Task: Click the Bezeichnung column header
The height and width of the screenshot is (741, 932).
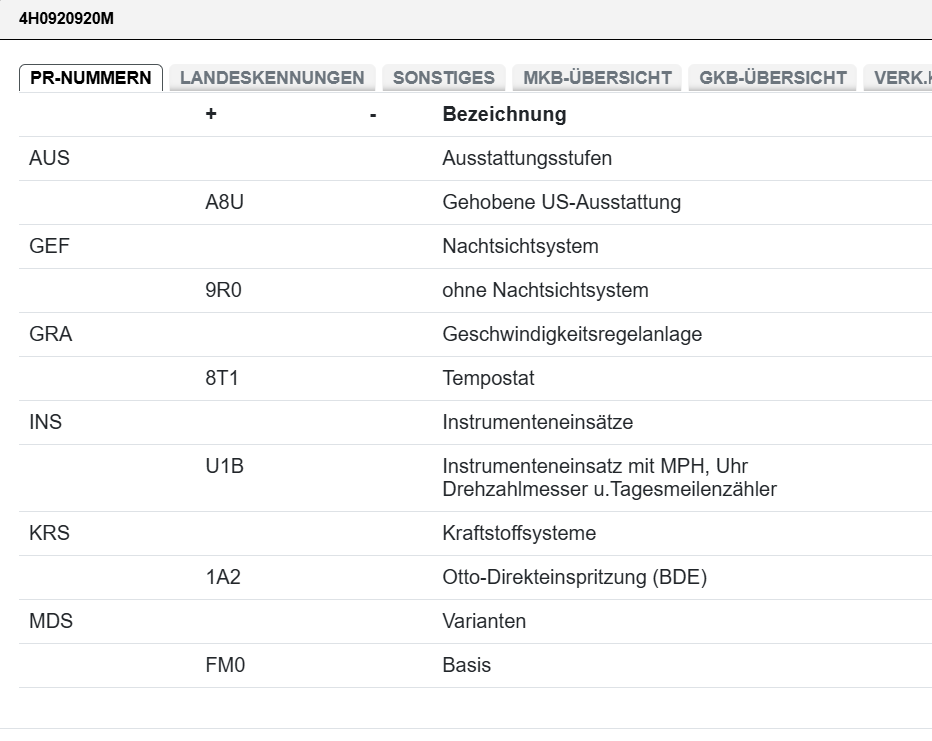Action: [504, 114]
